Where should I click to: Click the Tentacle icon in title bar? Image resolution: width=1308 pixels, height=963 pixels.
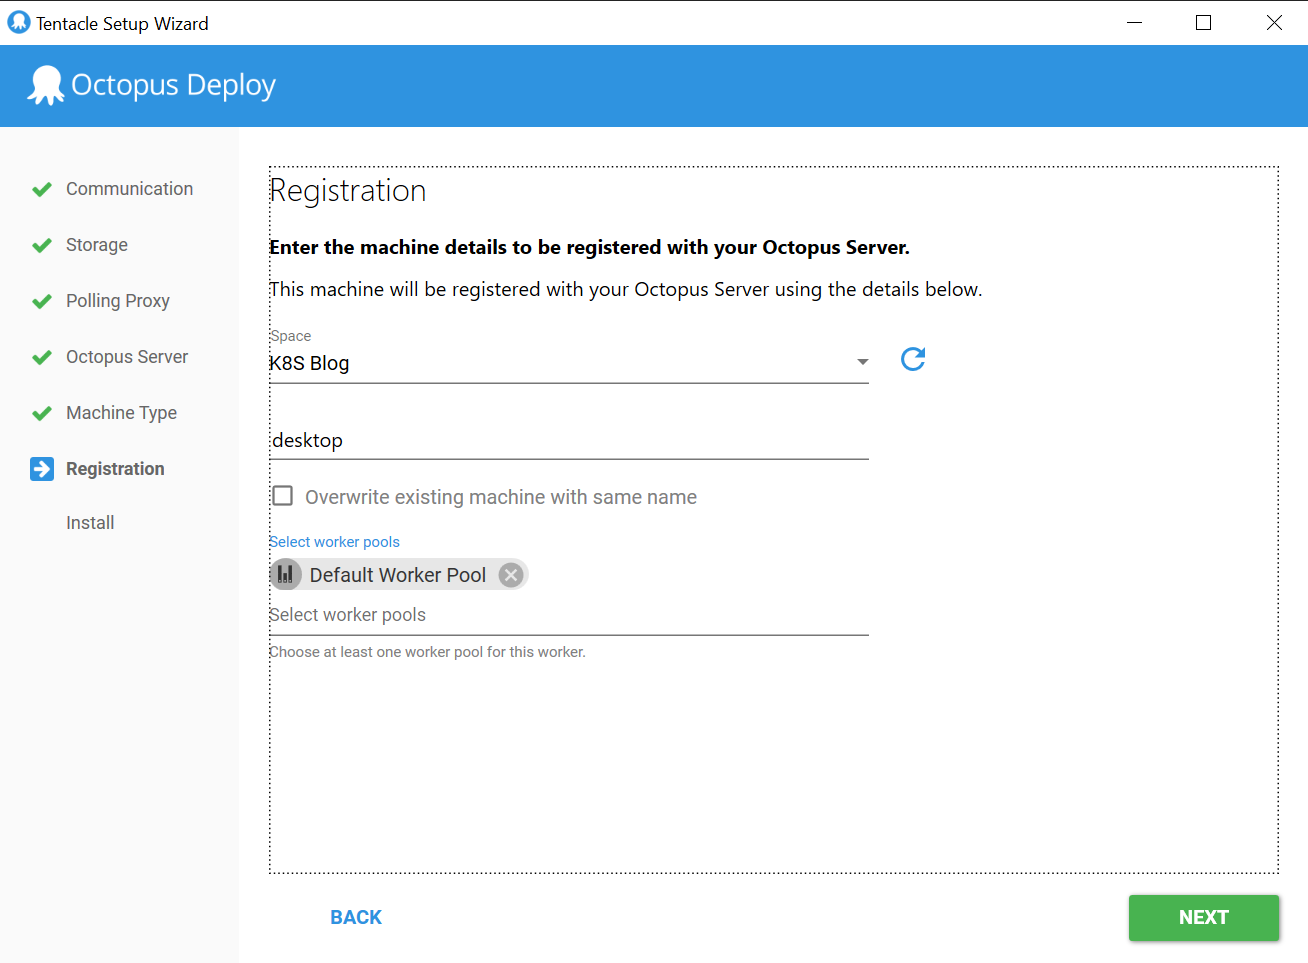pyautogui.click(x=18, y=22)
